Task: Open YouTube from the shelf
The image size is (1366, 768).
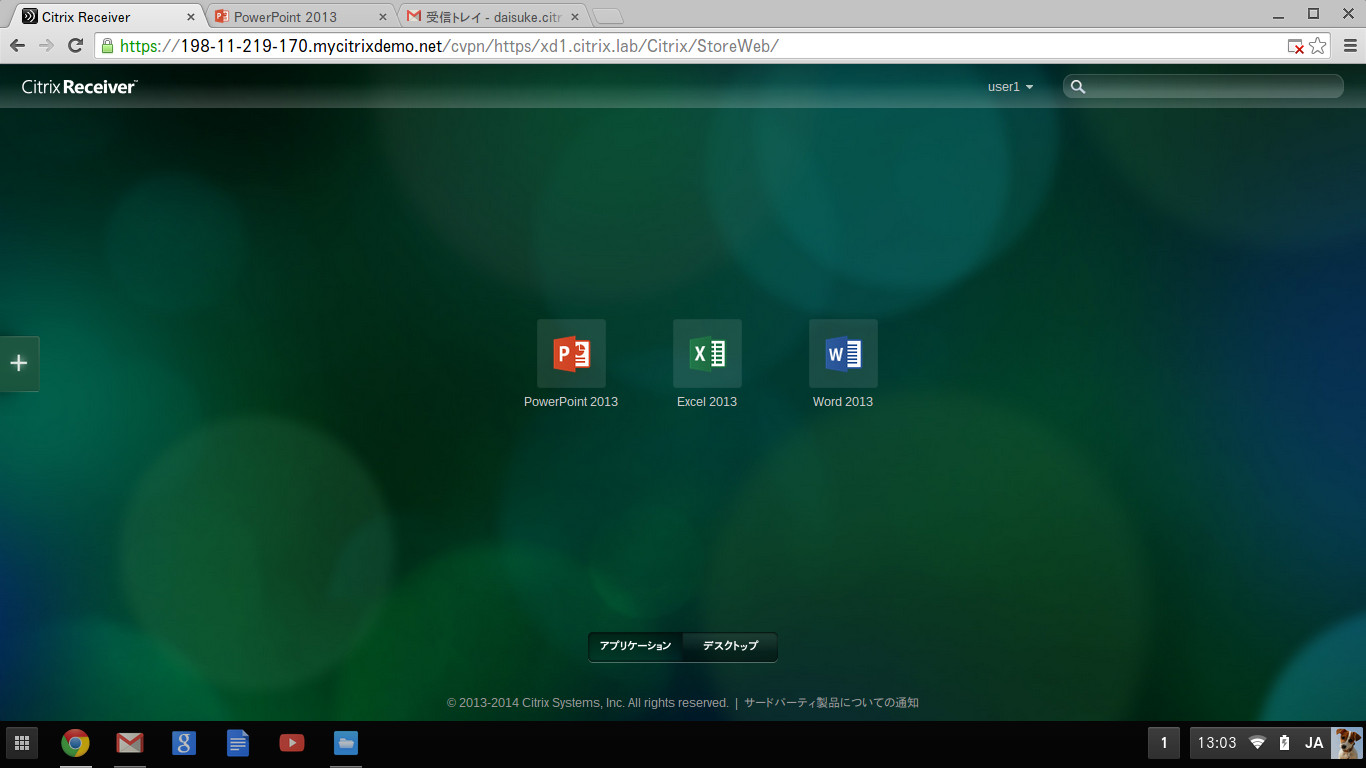Action: tap(291, 743)
